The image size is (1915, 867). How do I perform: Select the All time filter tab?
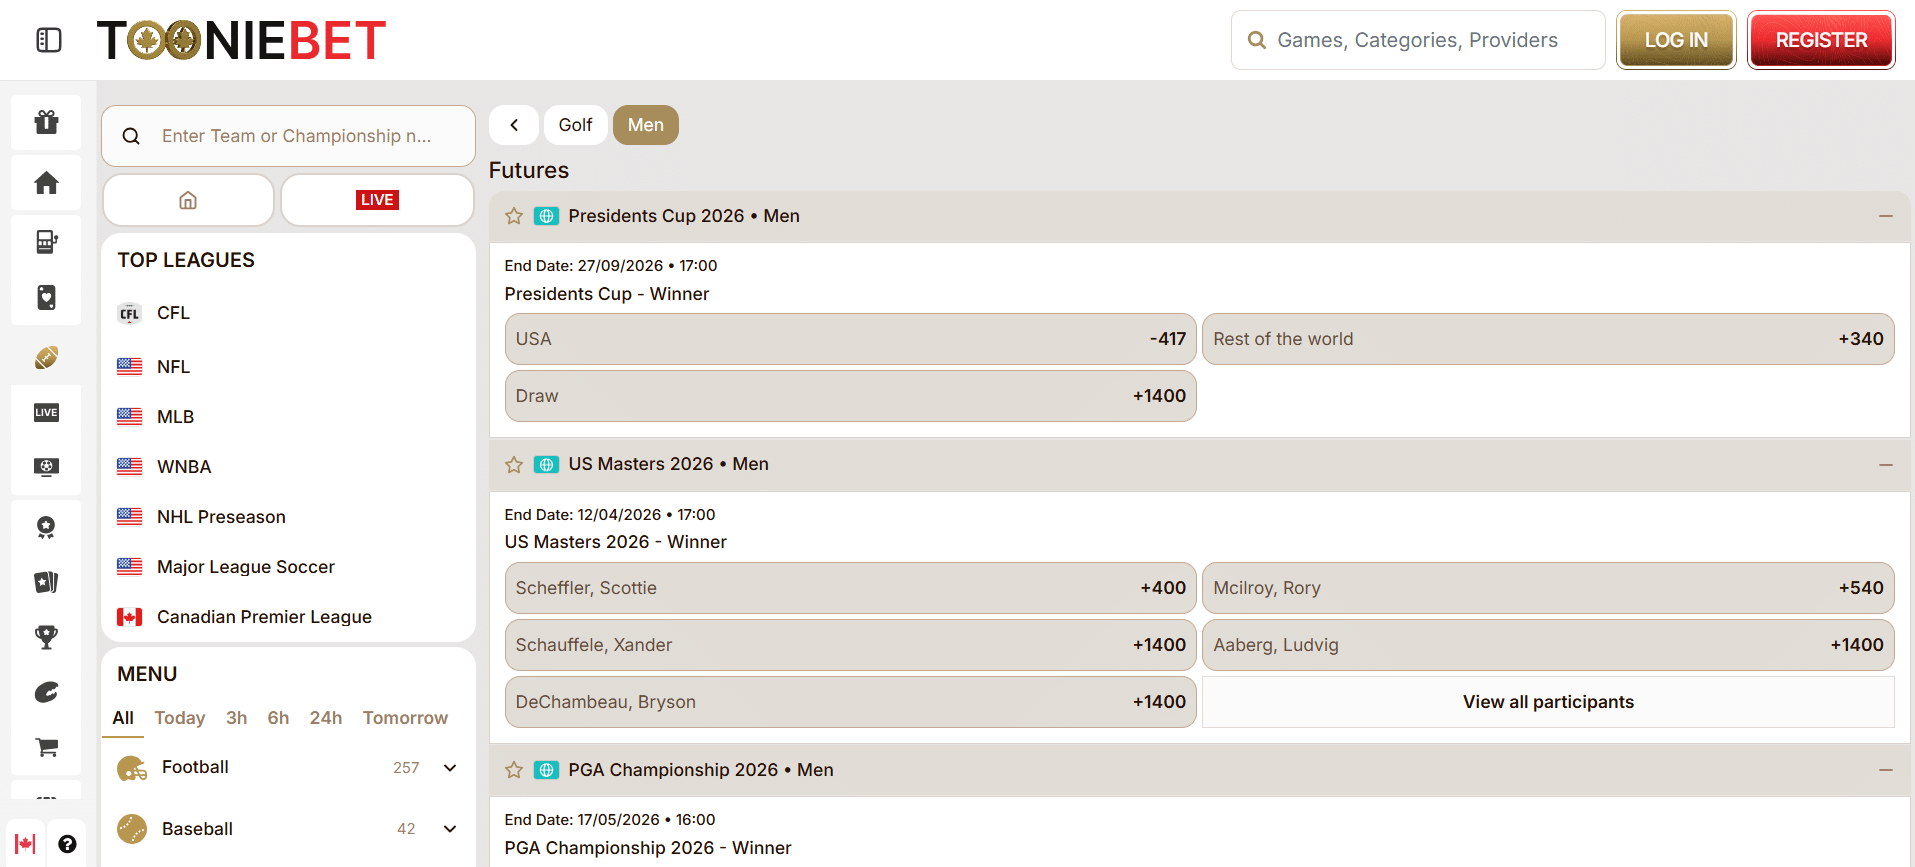[123, 718]
